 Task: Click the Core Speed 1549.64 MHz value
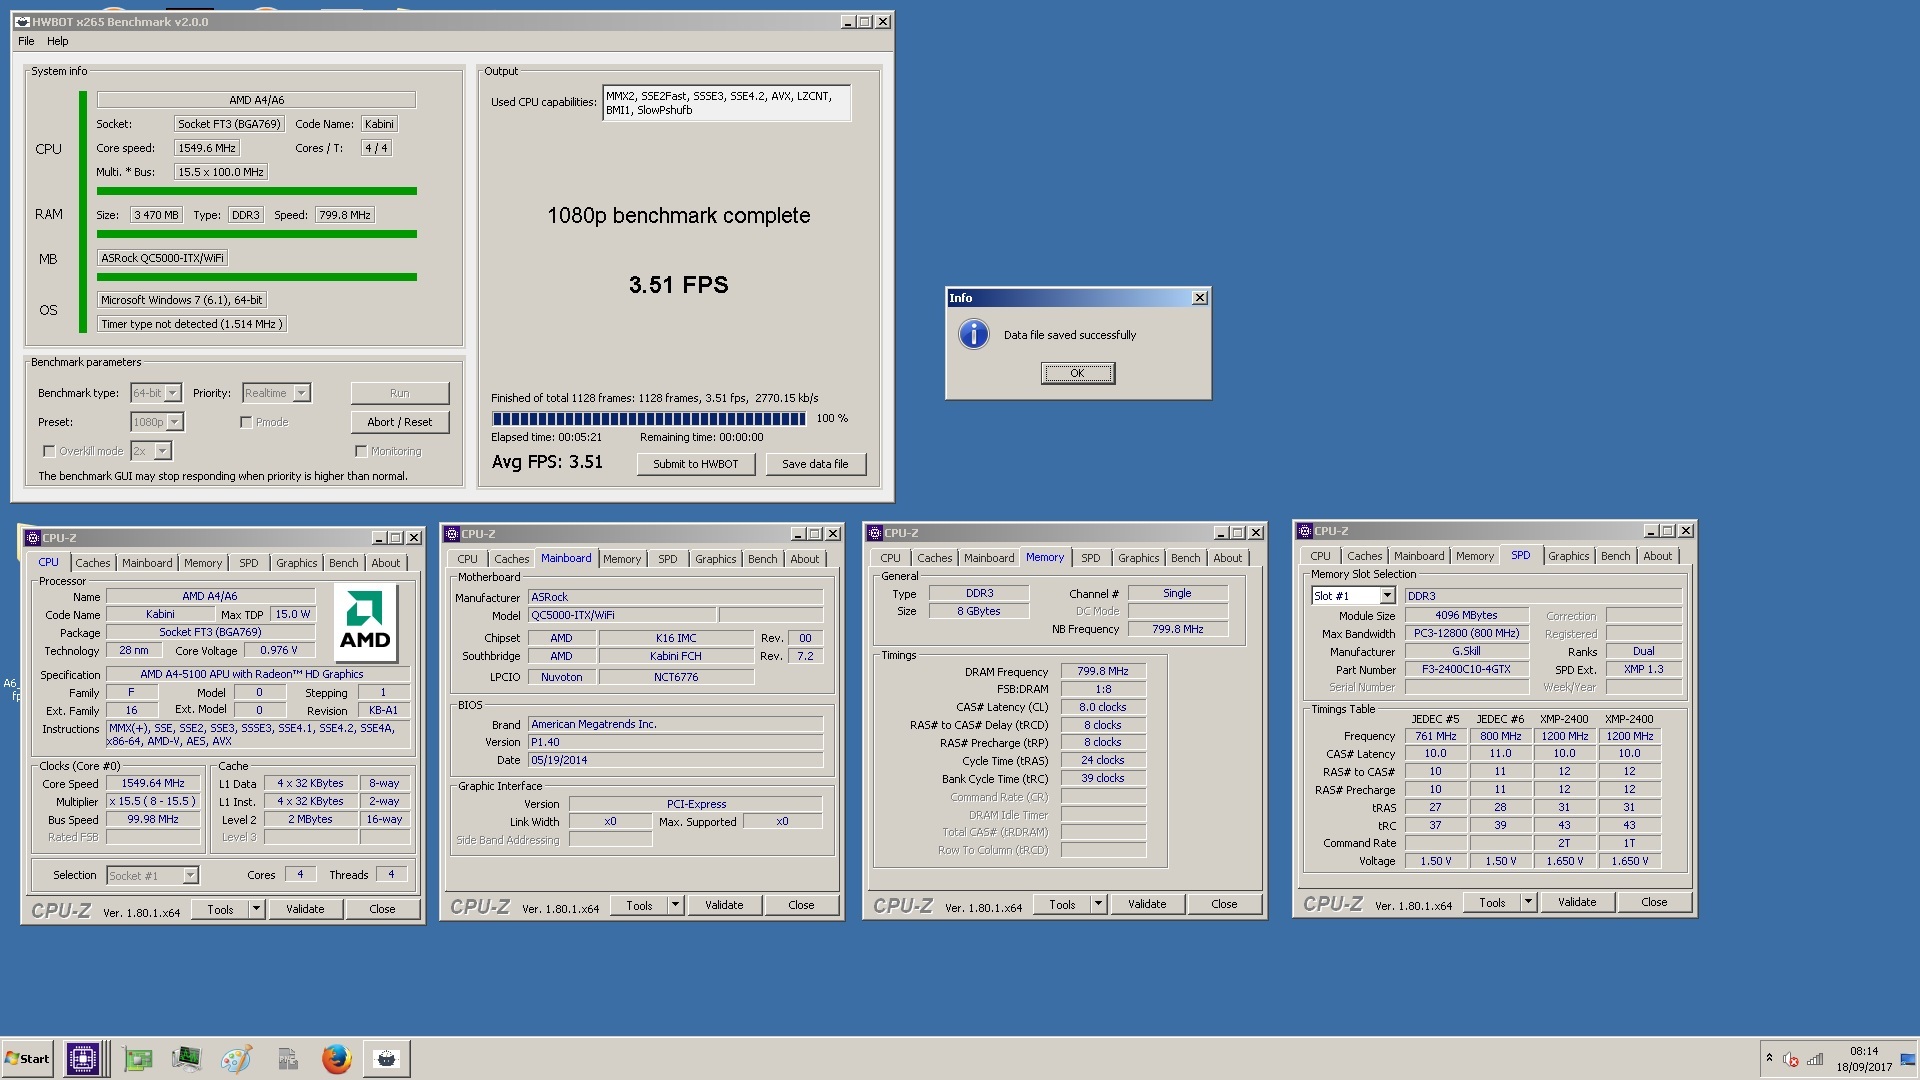(153, 783)
